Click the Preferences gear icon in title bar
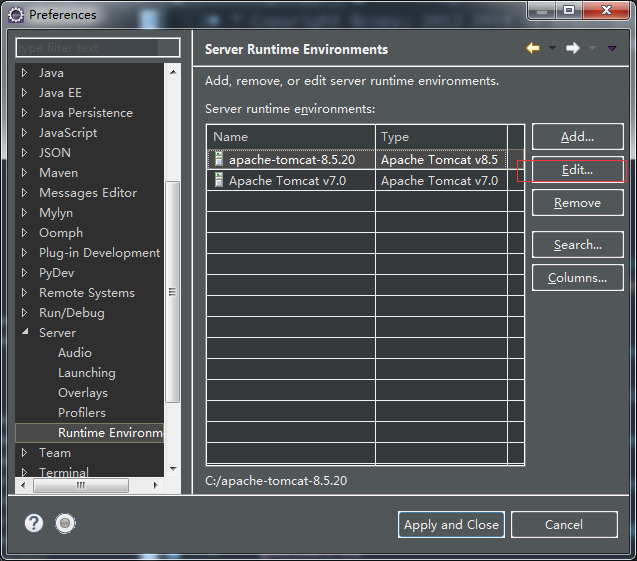The height and width of the screenshot is (561, 637). click(x=16, y=15)
